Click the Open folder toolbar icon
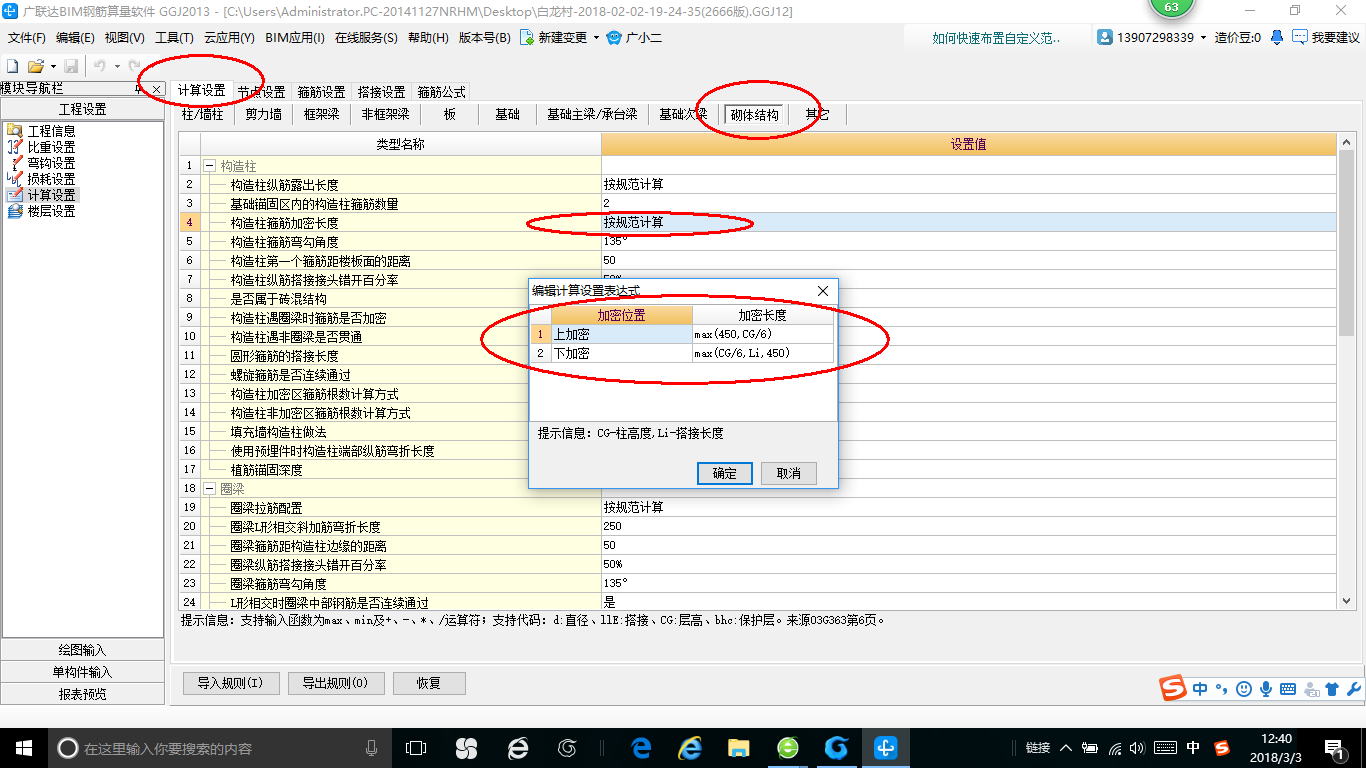Screen dimensions: 1366x768 tap(35, 65)
